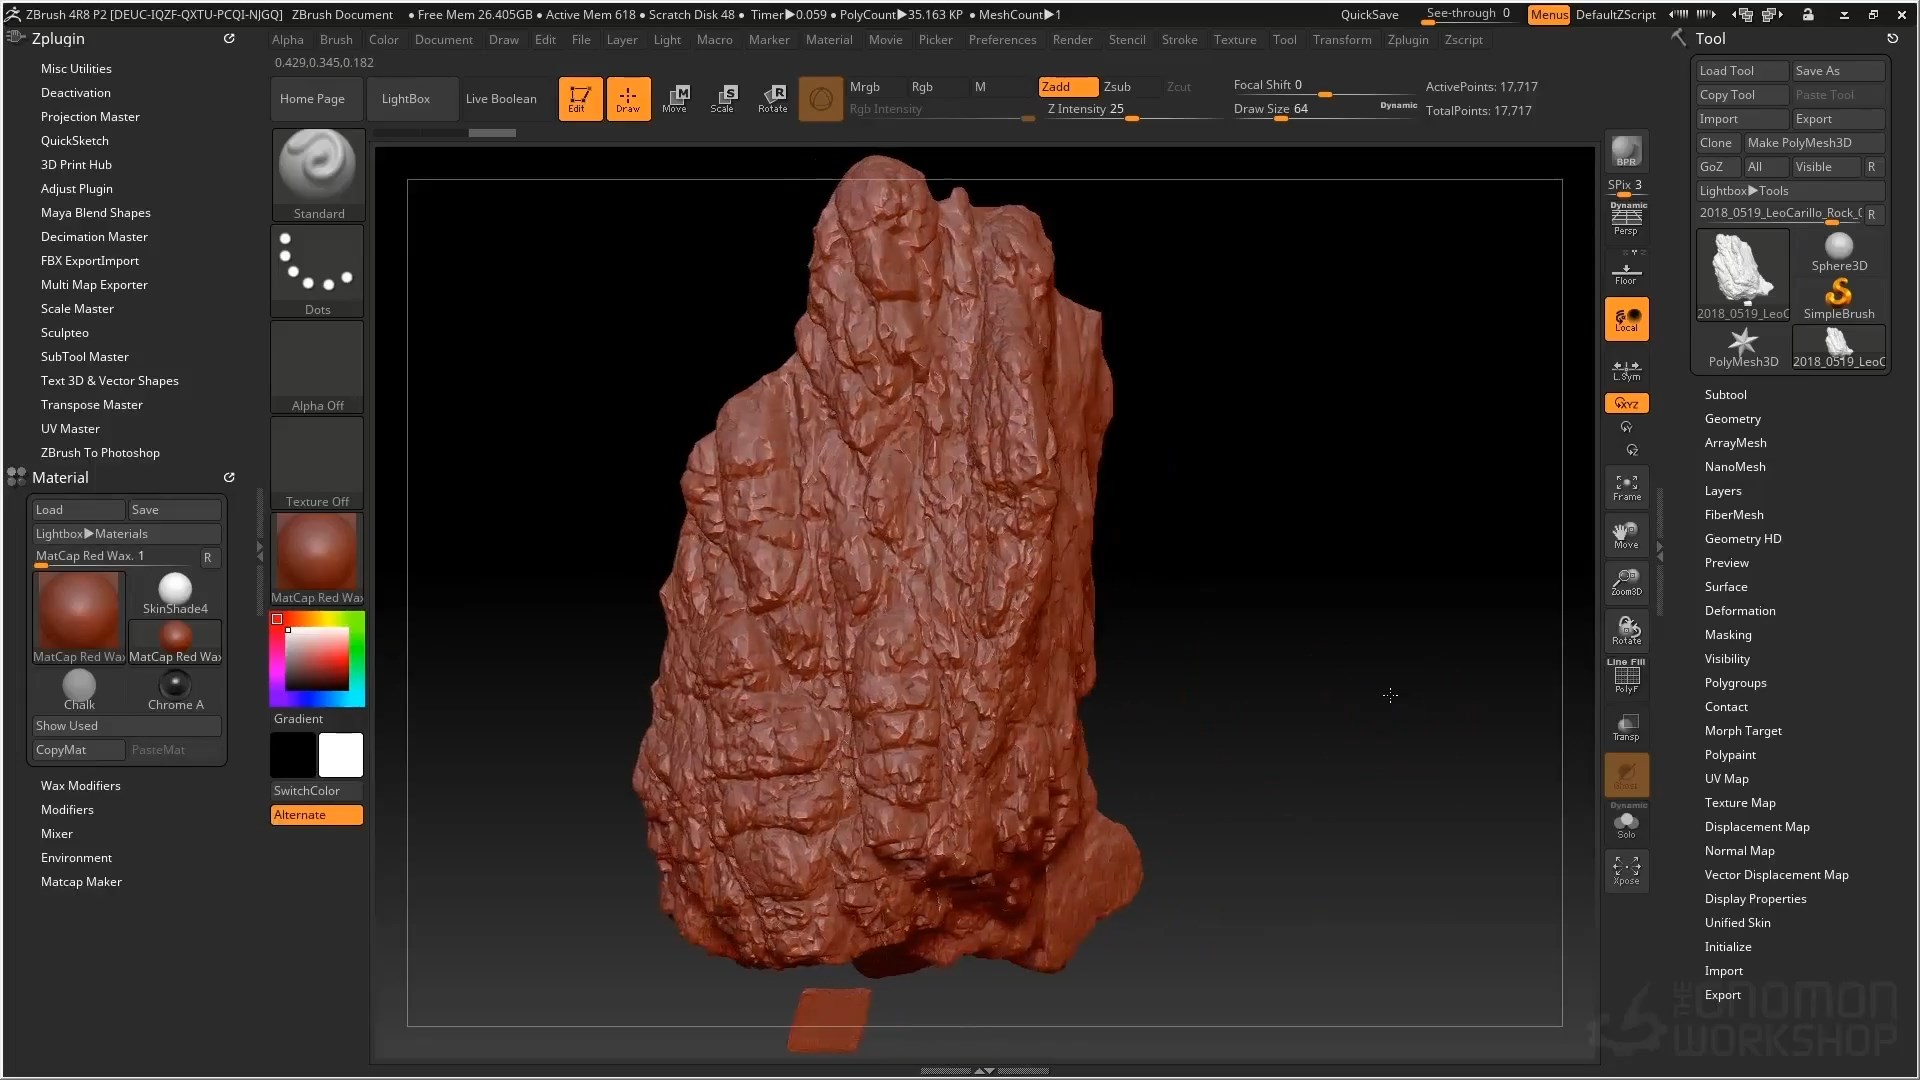Click the Frame view icon
This screenshot has height=1080, width=1920.
point(1626,487)
